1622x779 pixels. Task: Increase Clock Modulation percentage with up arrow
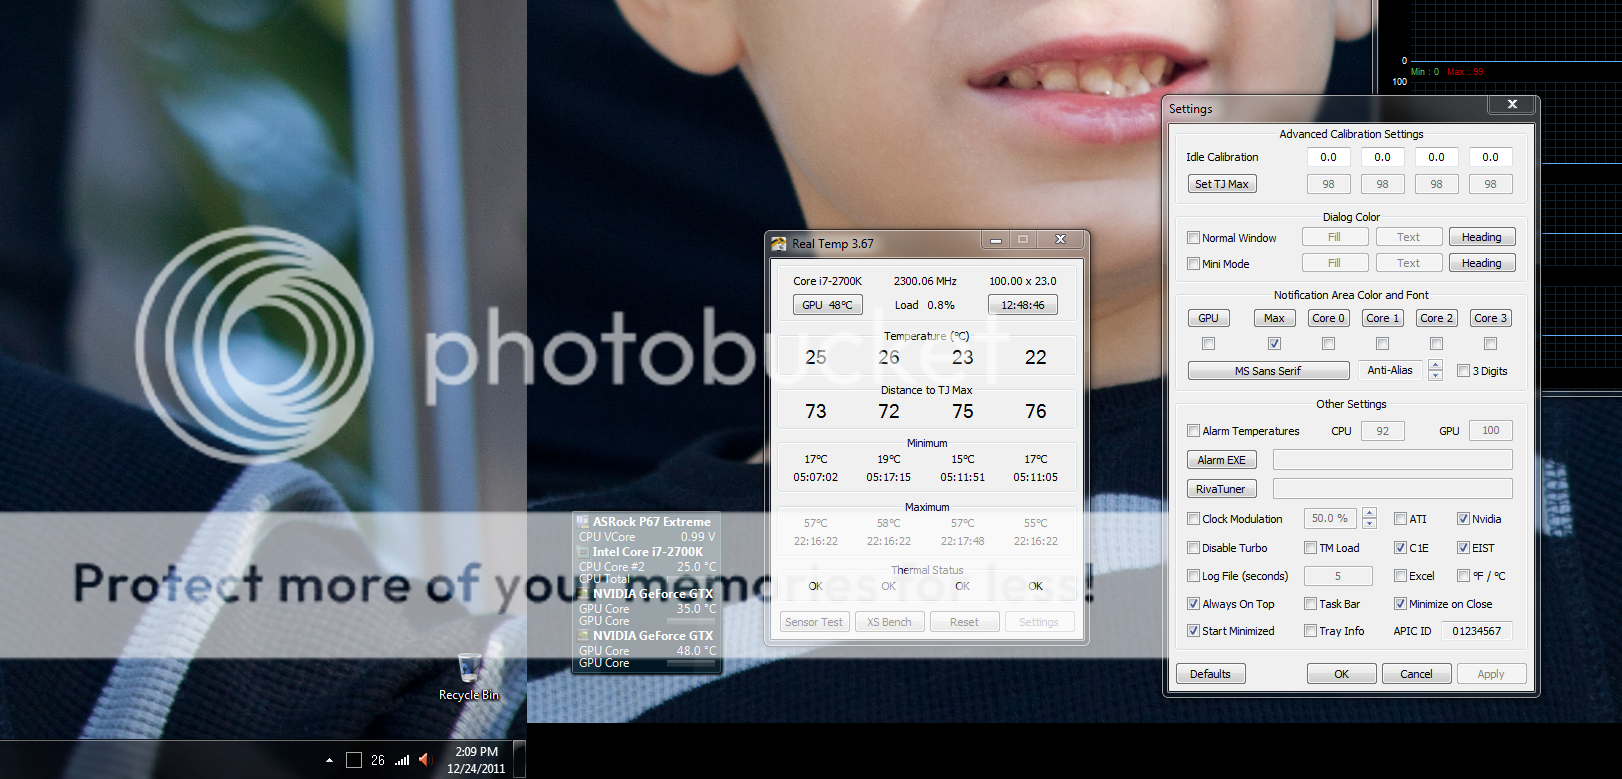click(x=1370, y=513)
